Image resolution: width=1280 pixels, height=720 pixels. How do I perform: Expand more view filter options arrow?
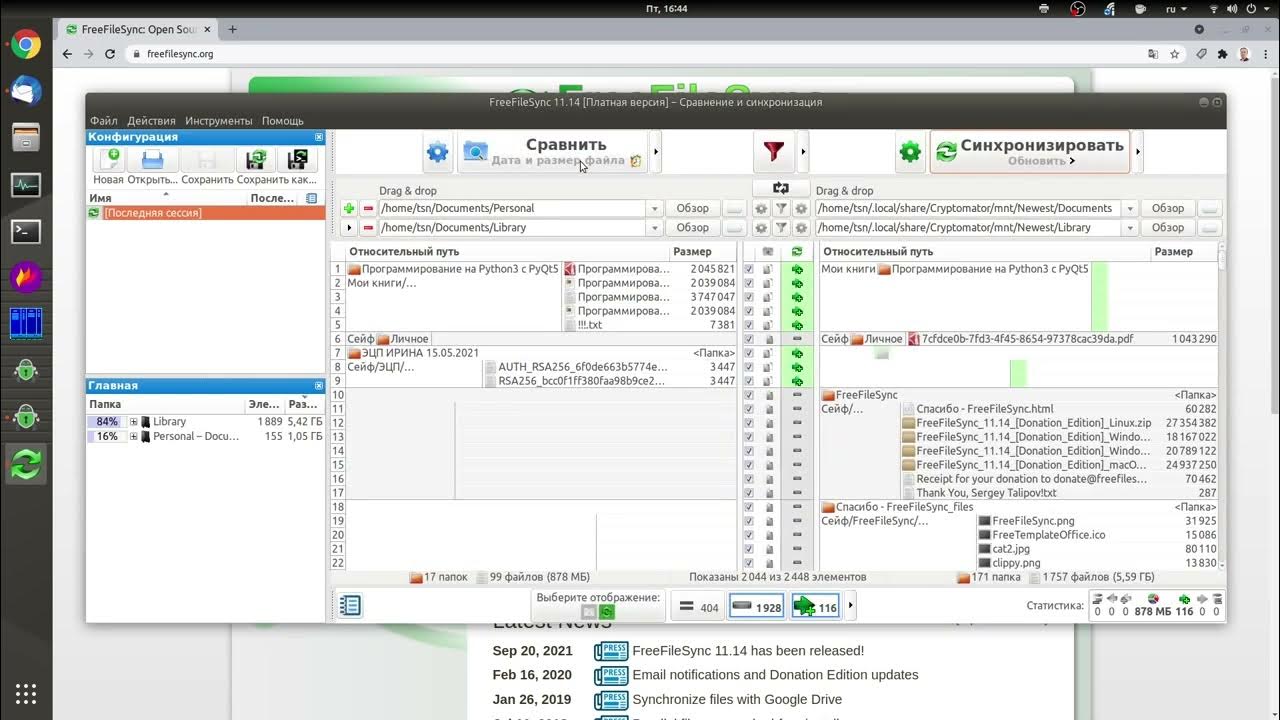851,606
